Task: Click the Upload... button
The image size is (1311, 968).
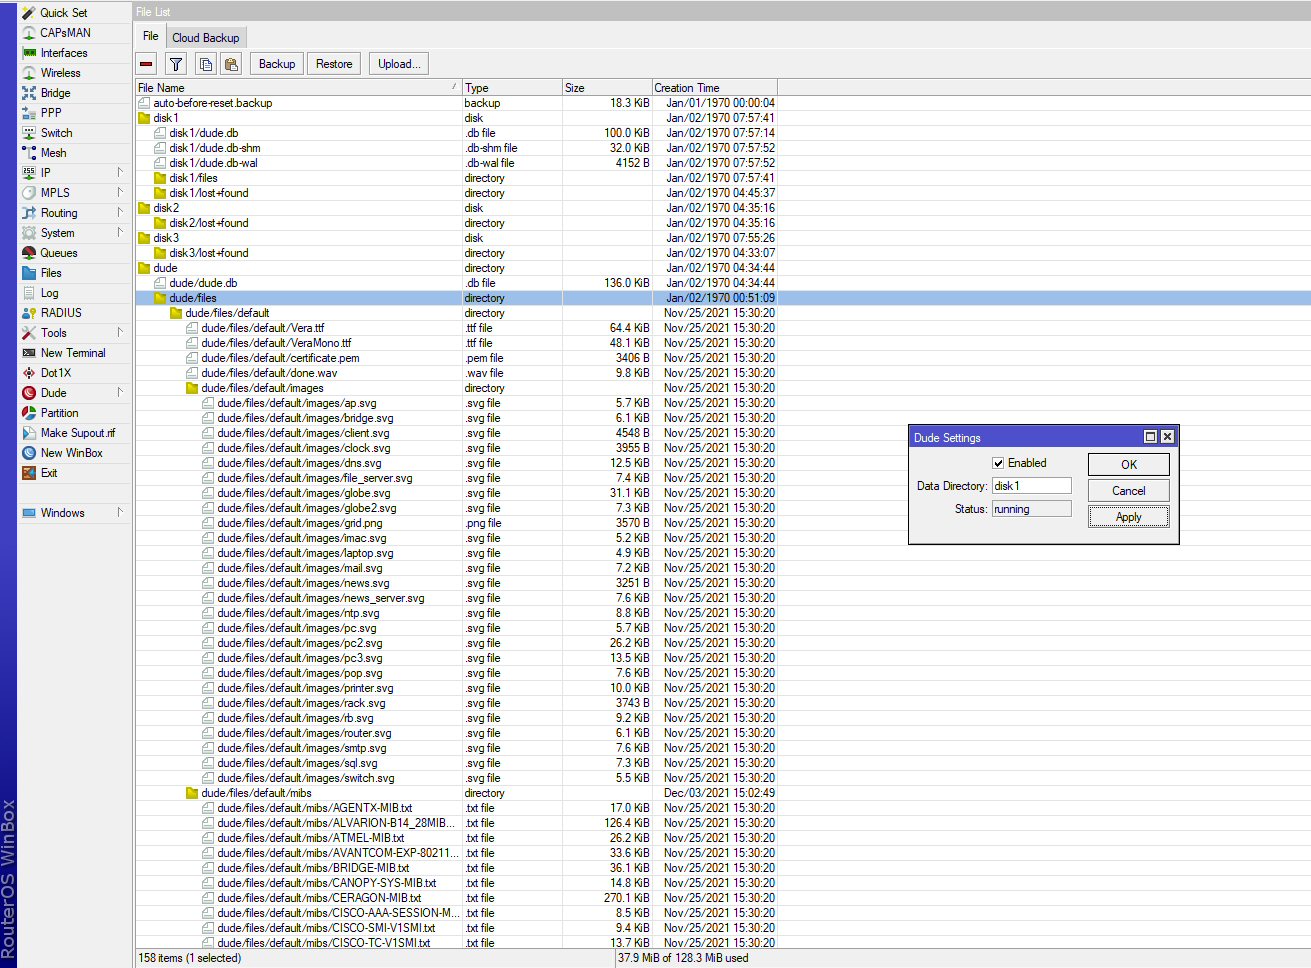Action: 398,64
